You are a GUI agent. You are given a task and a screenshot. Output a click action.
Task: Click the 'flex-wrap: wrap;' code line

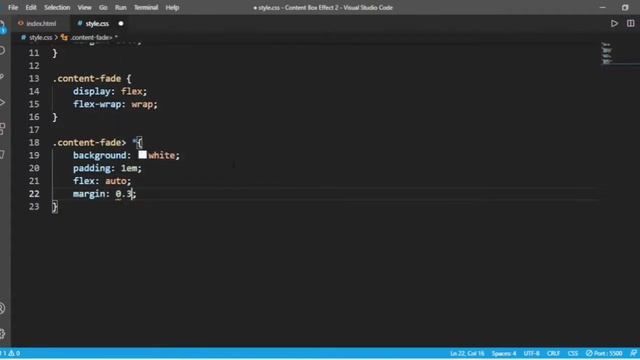click(x=115, y=104)
